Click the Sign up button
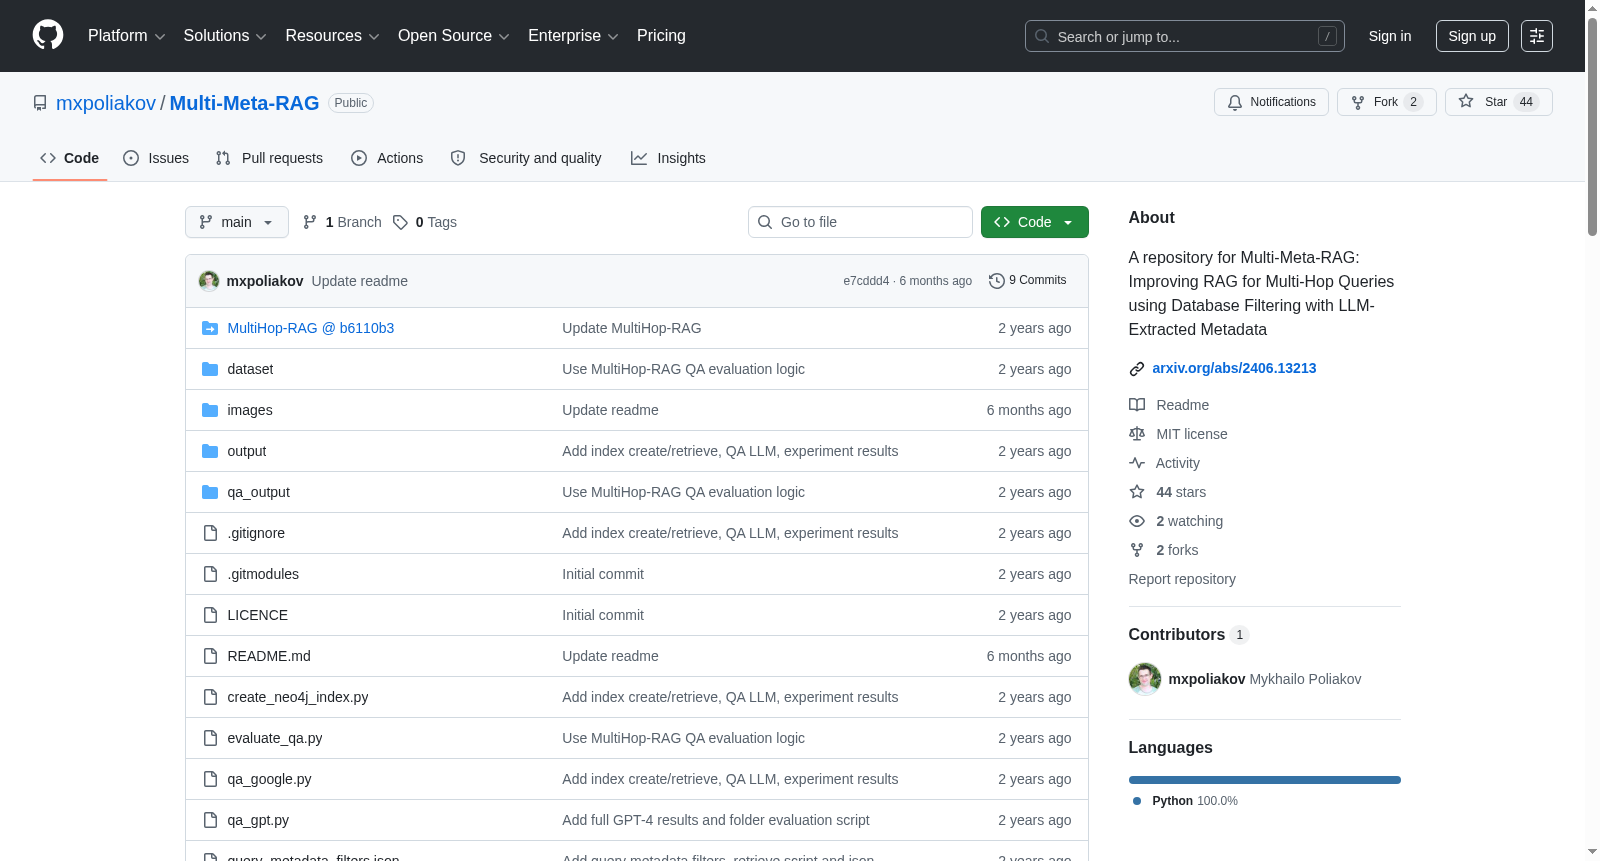 [x=1472, y=36]
